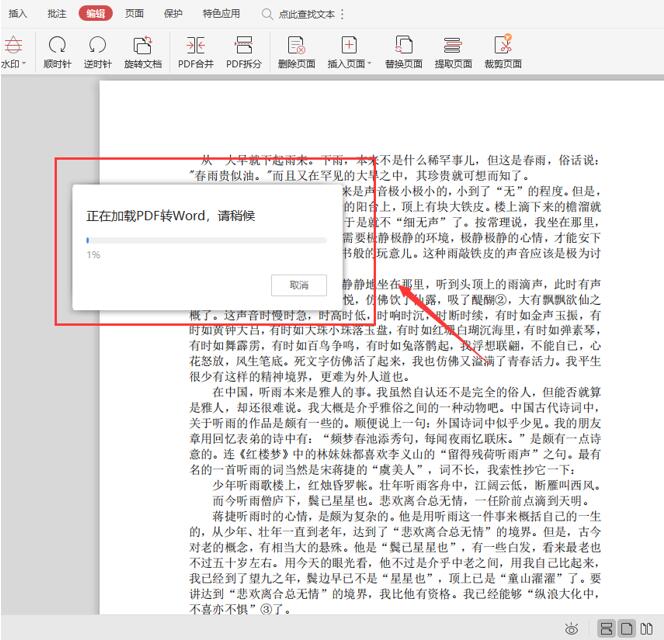Open the 插入 tab
Screen dimensions: 664x640
pos(17,14)
